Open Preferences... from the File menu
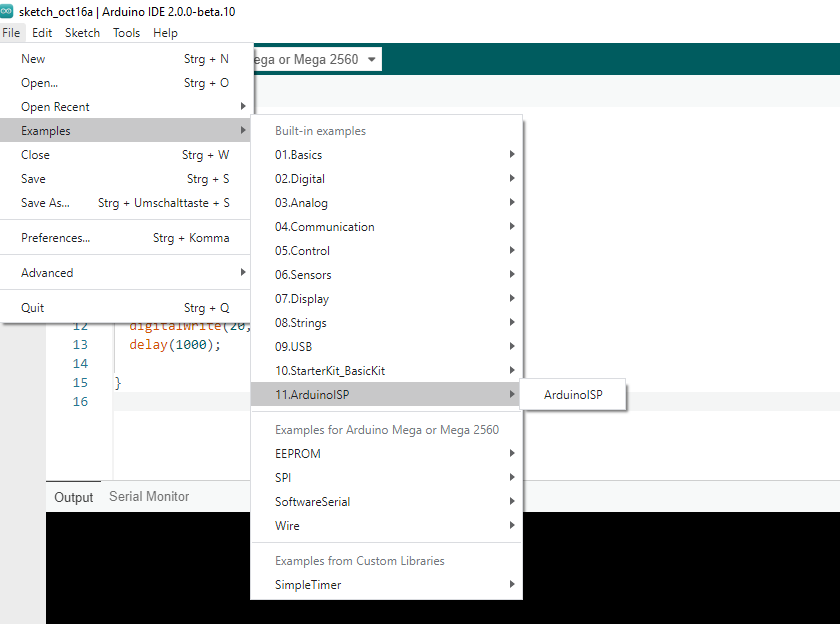Screen dimensions: 840x624 [125, 238]
